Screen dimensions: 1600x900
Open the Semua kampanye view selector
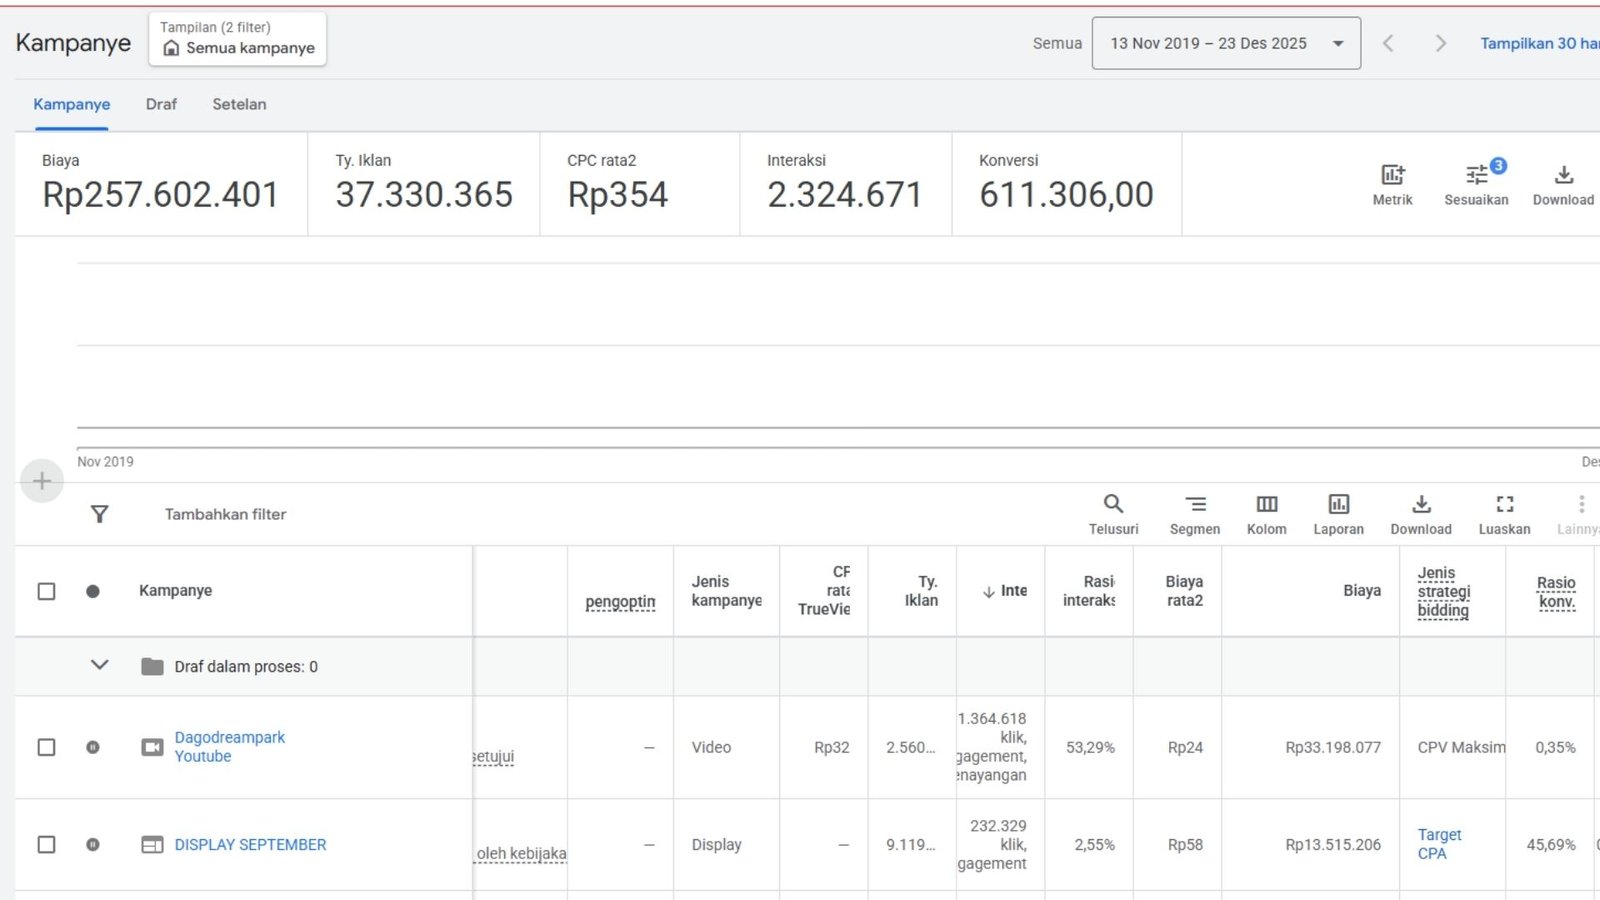(238, 40)
